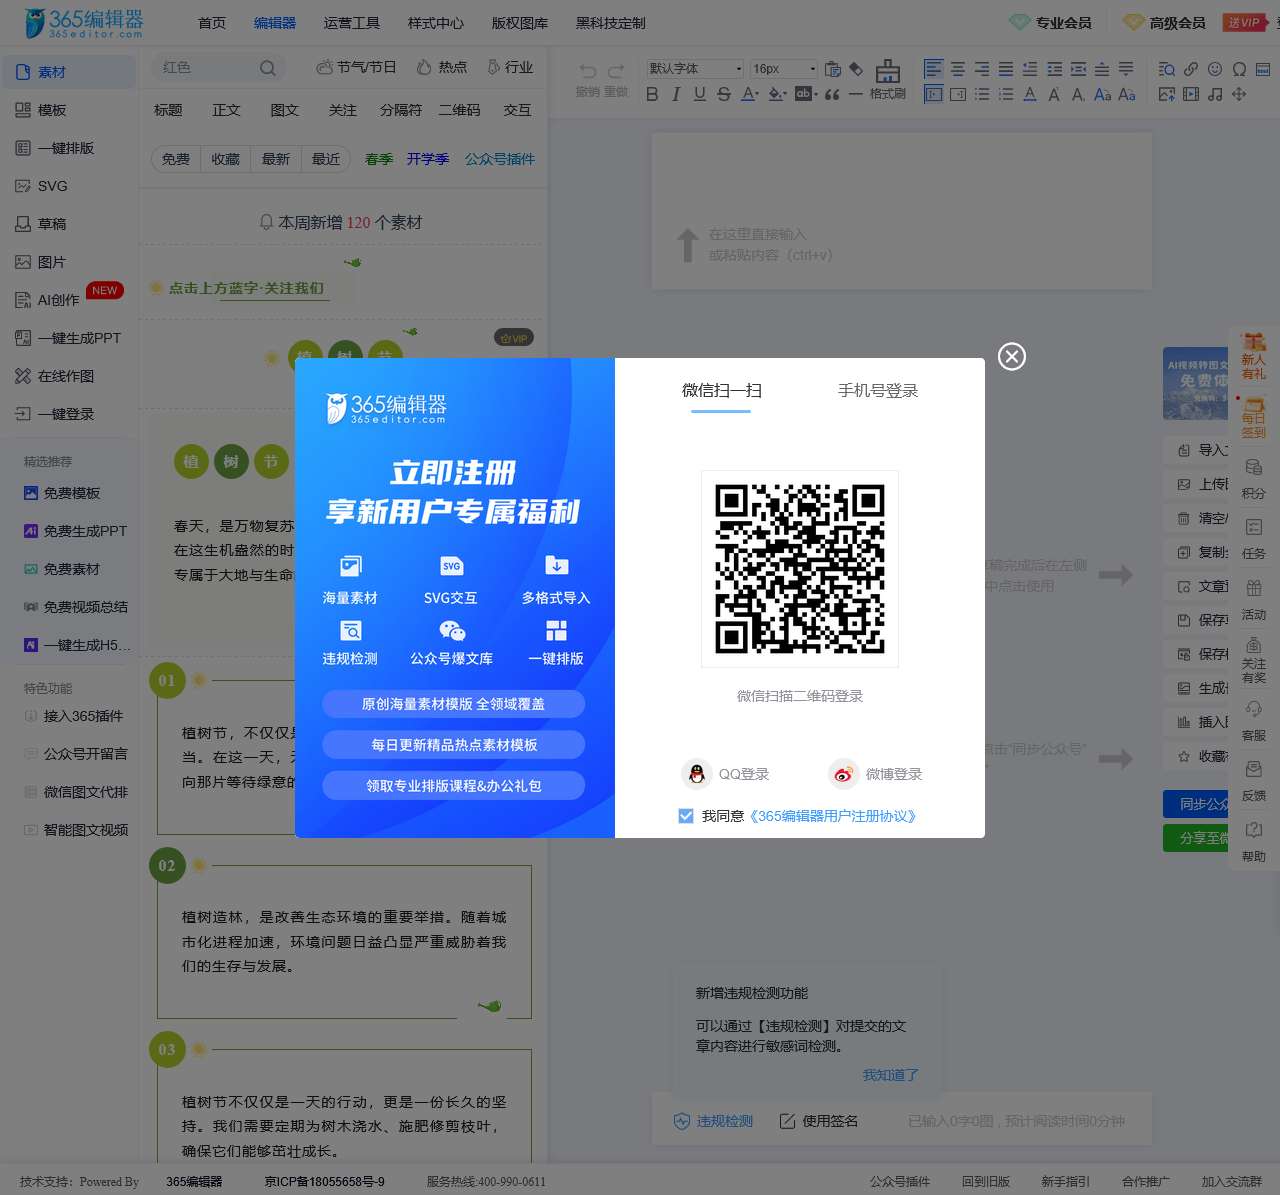The width and height of the screenshot is (1280, 1195).
Task: Align text left
Action: pyautogui.click(x=934, y=68)
